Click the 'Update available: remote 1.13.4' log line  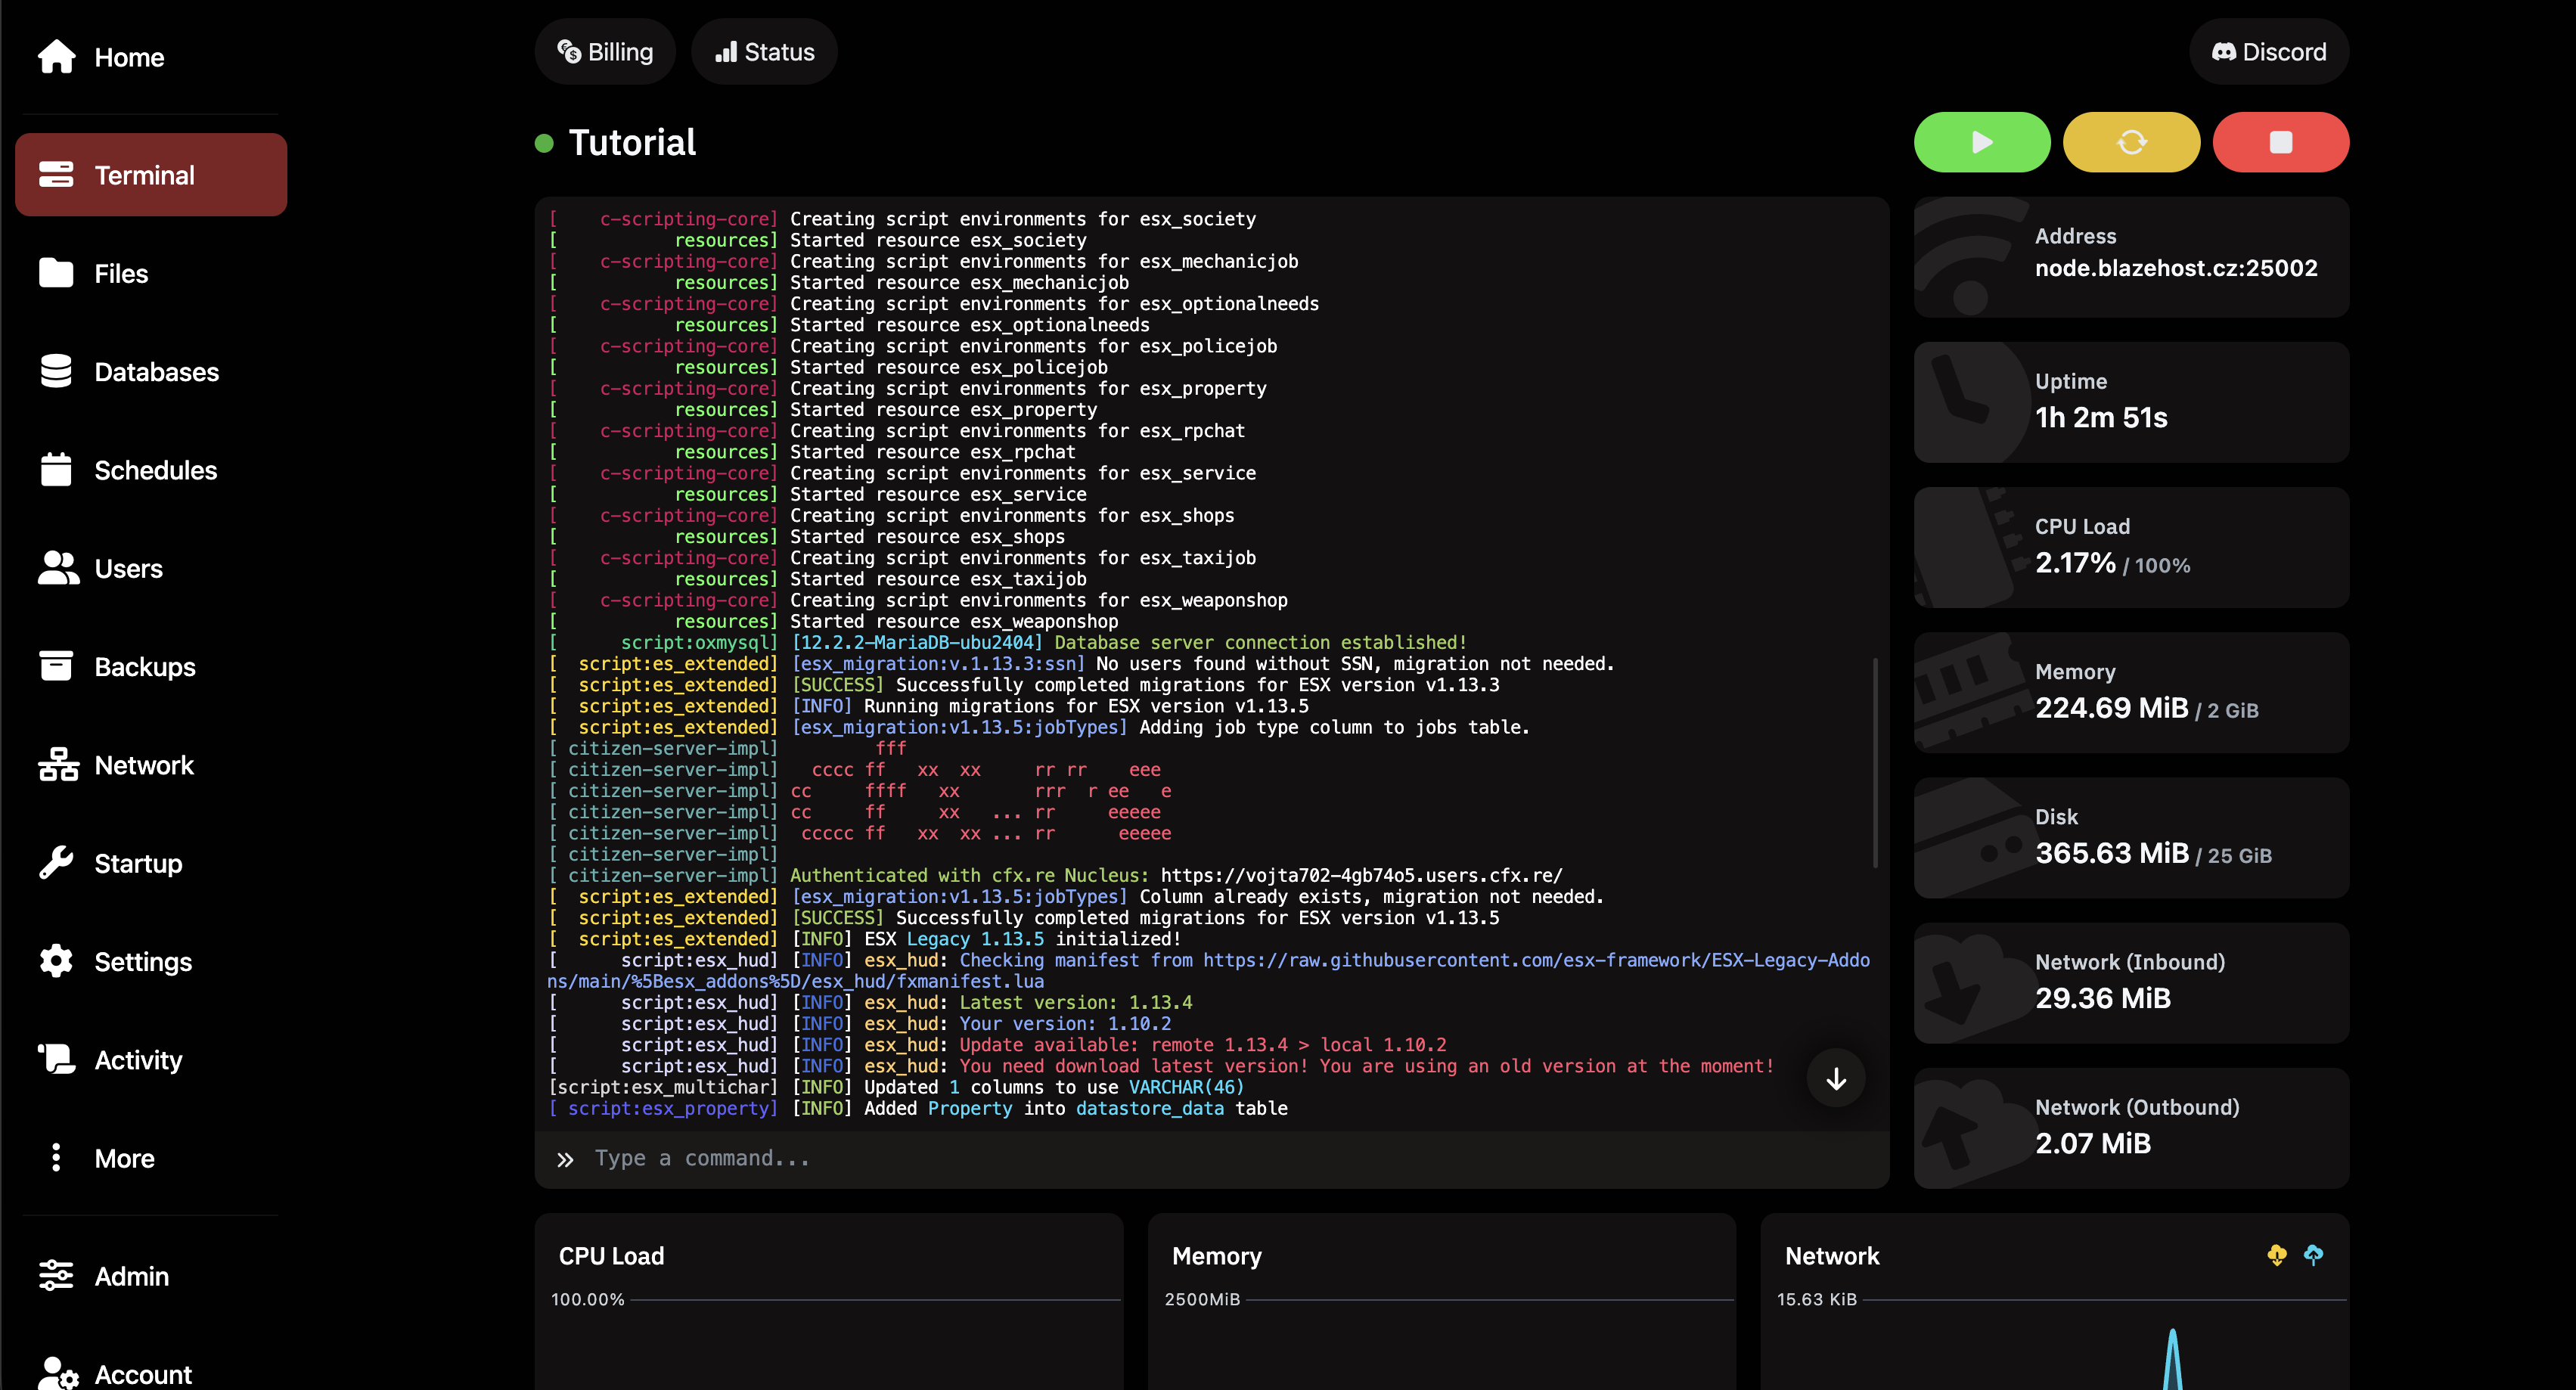point(1203,1044)
